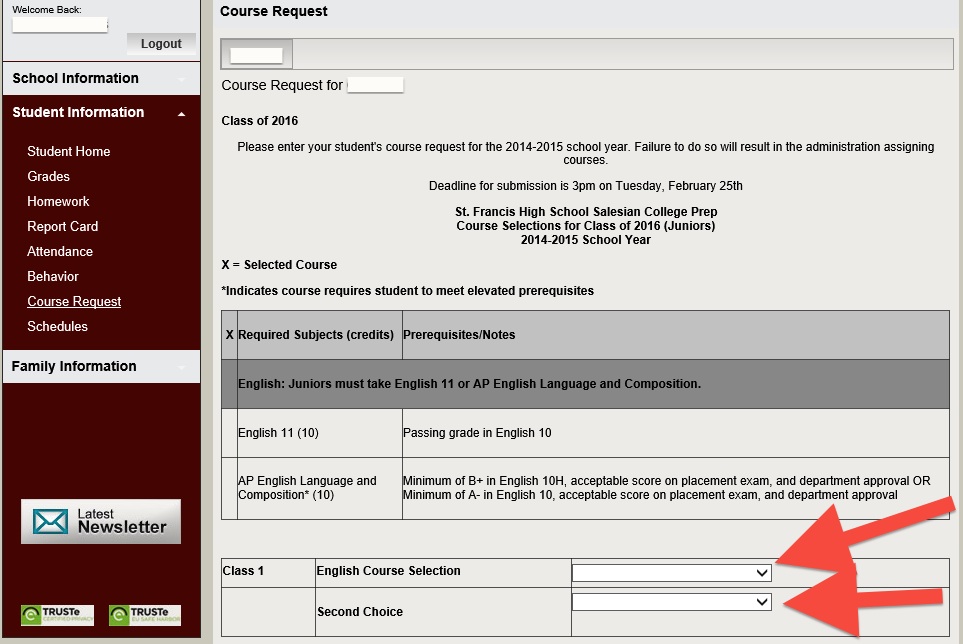This screenshot has width=963, height=644.
Task: Click the TRUSTe EU Safe Harbor badge
Action: pos(145,615)
